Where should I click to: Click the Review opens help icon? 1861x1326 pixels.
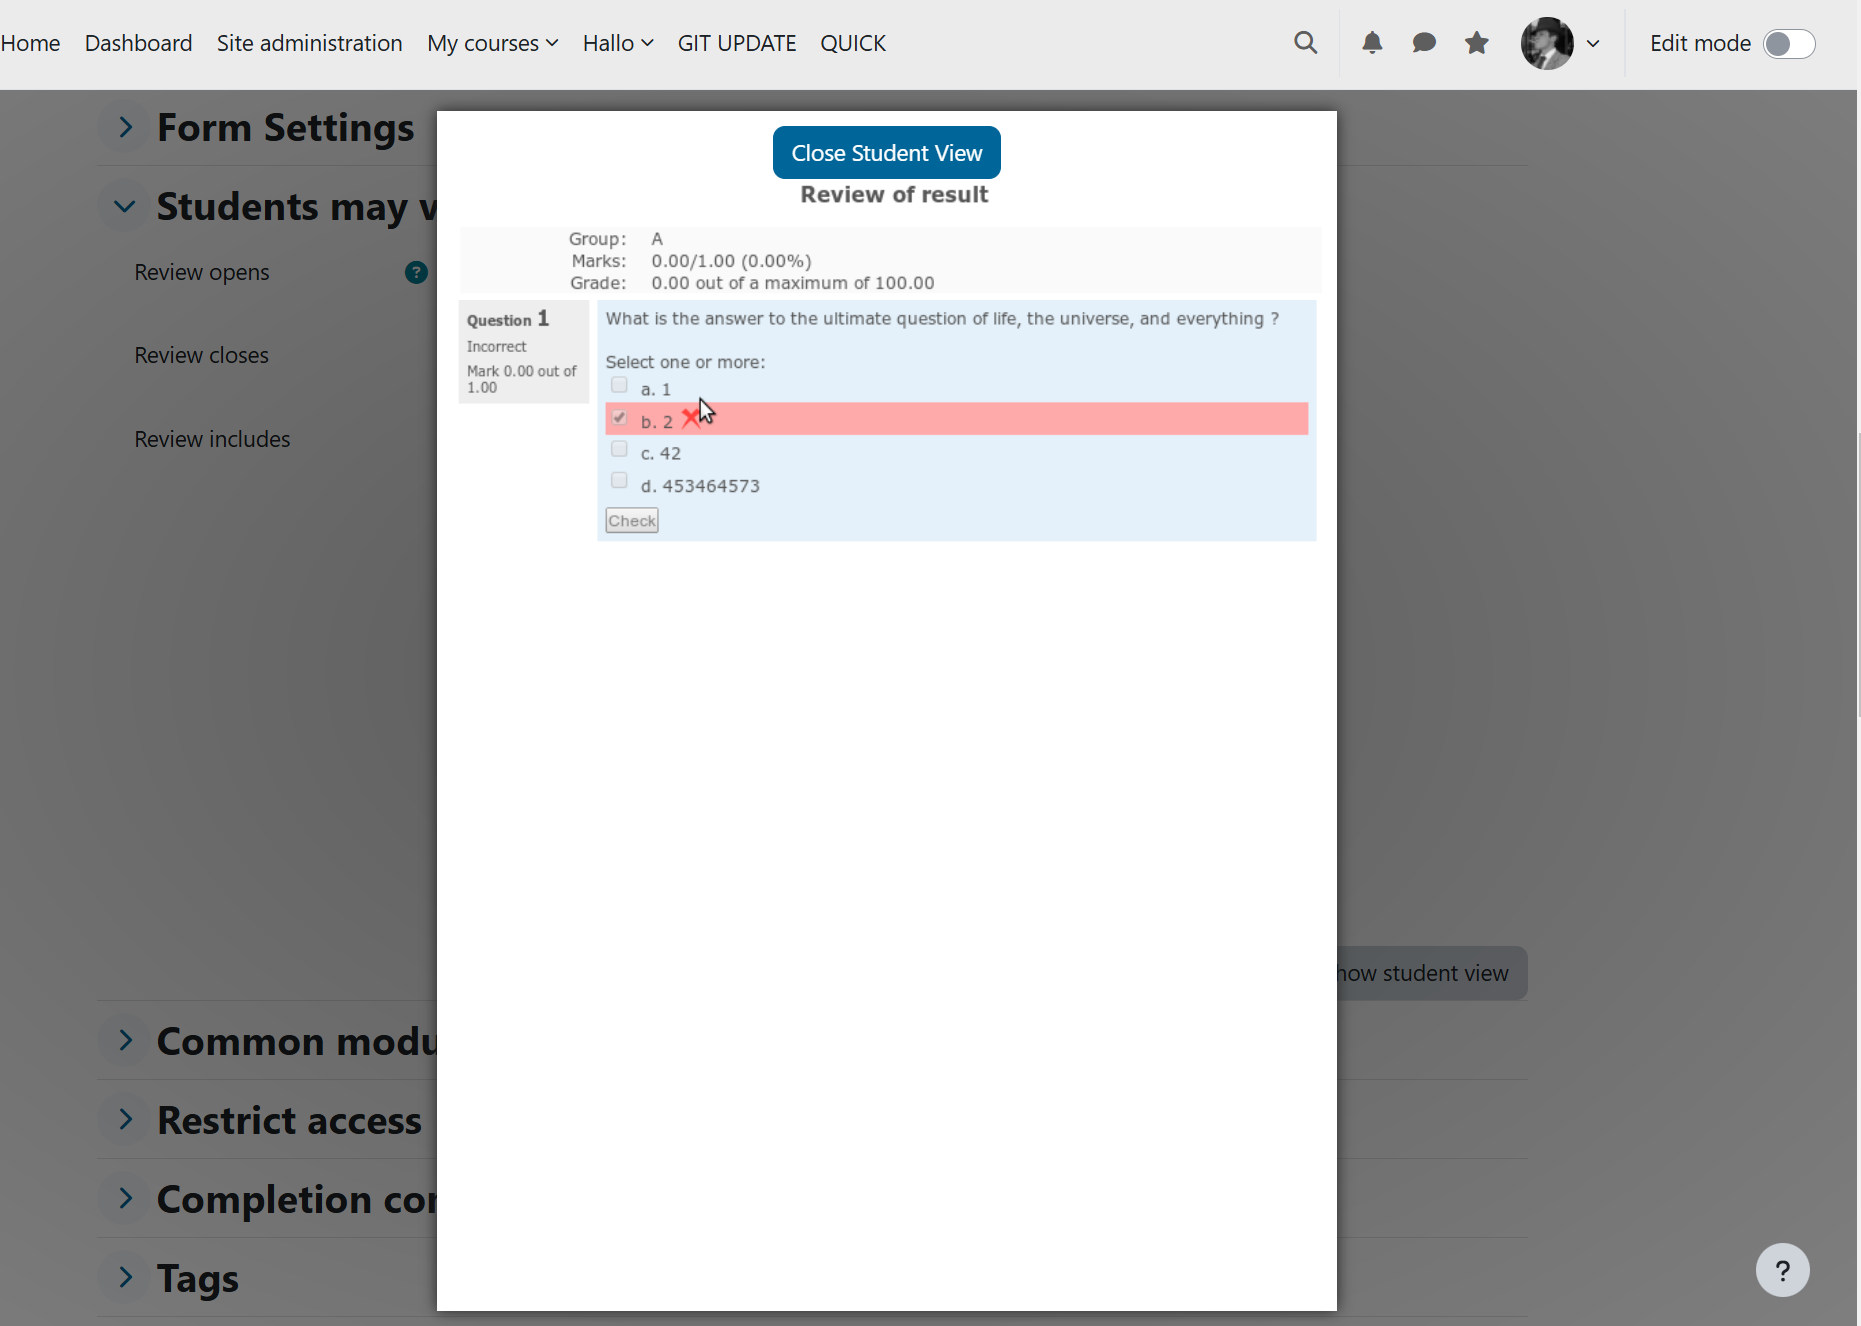coord(416,272)
